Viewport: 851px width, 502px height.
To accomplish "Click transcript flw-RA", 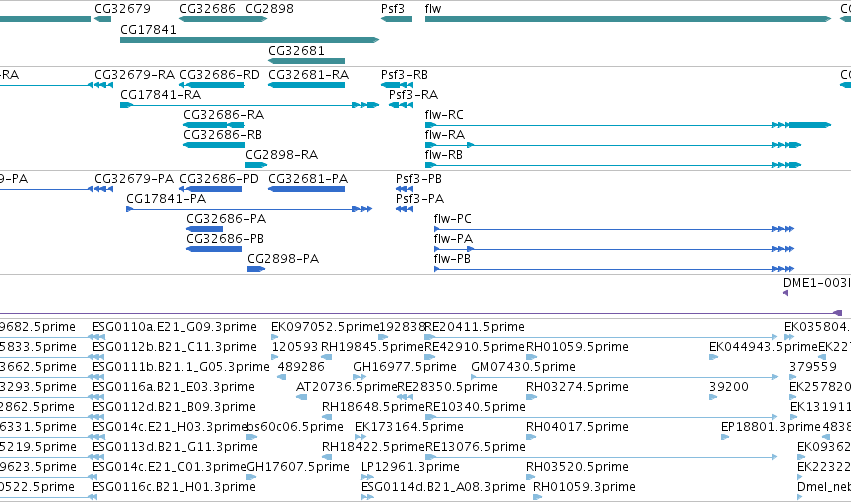I will click(x=444, y=135).
